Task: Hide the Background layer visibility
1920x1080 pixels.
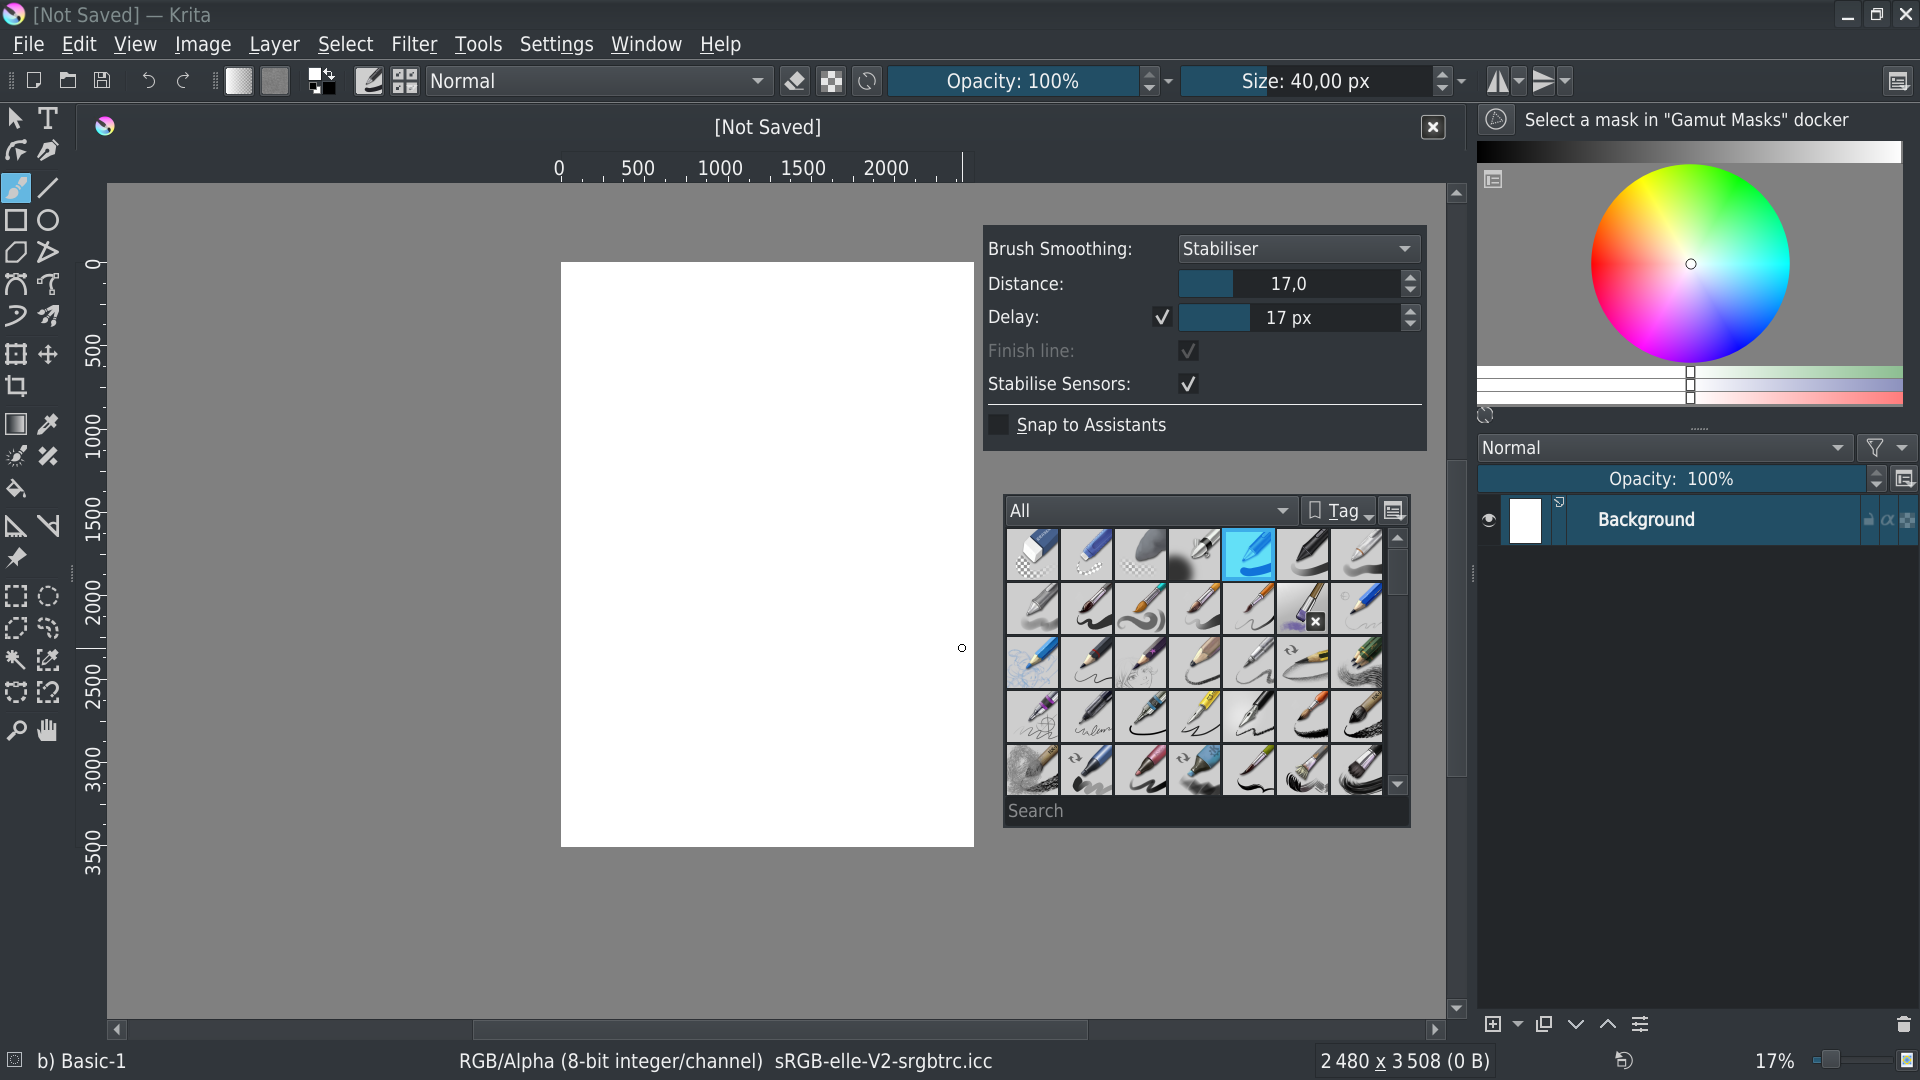Action: [1489, 520]
